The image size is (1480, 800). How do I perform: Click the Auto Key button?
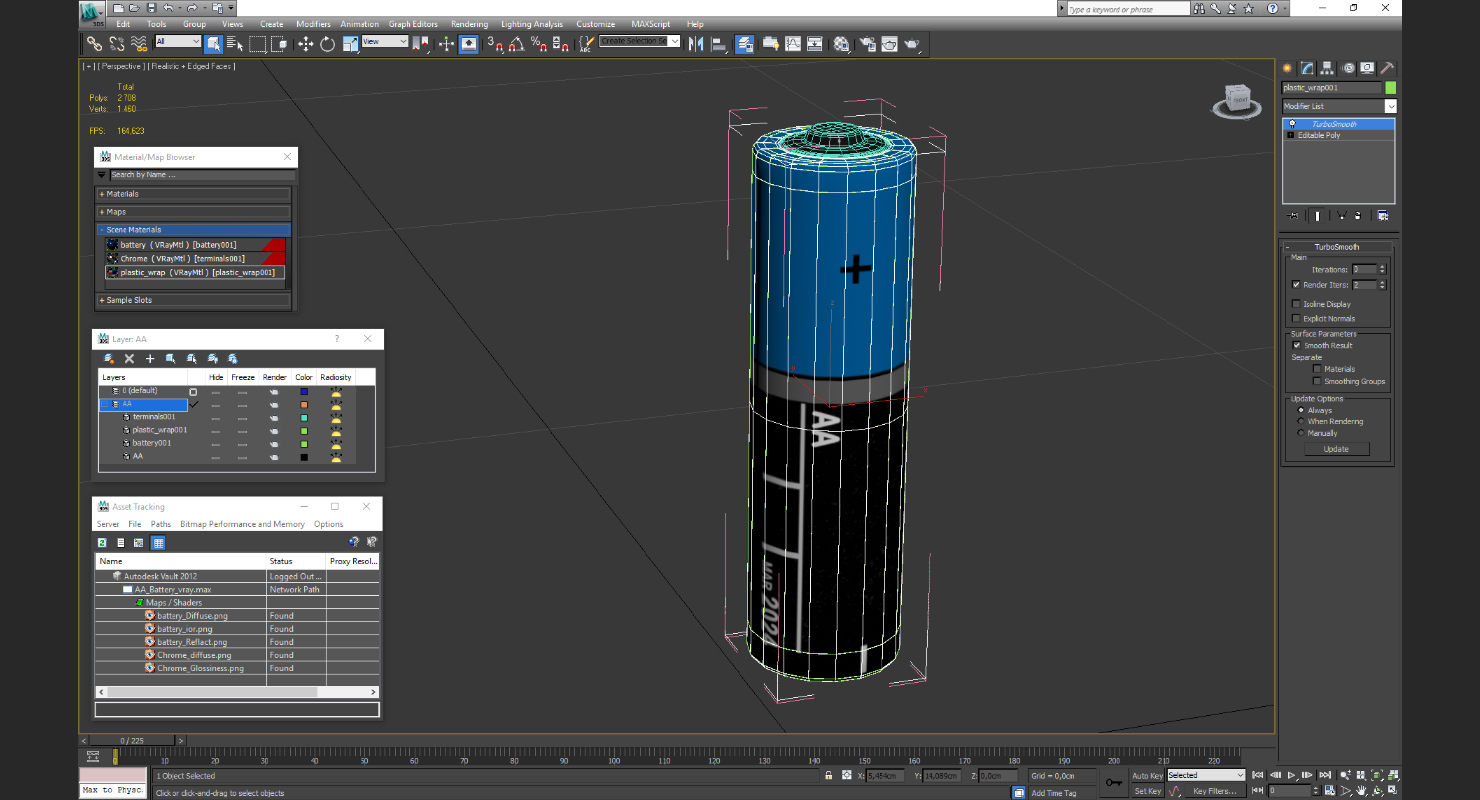click(1147, 776)
